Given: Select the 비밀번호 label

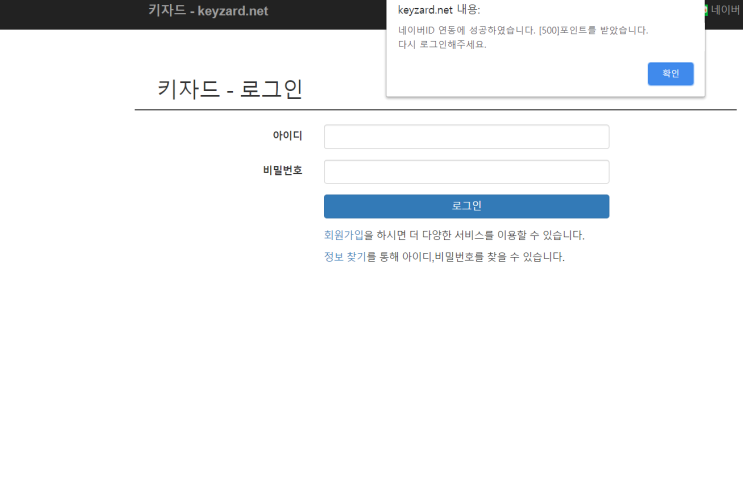Looking at the screenshot, I should [282, 170].
